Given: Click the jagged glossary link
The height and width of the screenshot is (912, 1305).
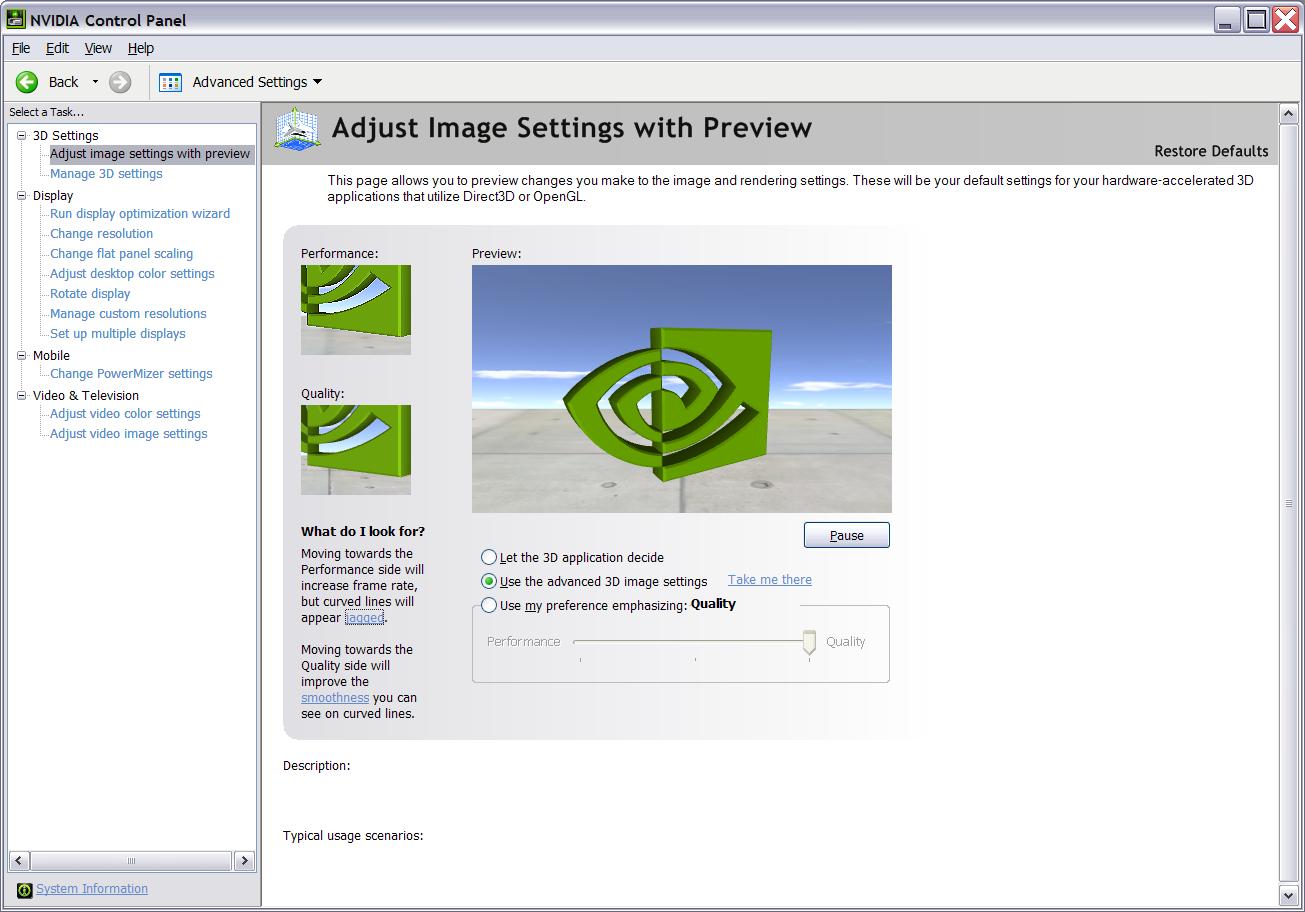Looking at the screenshot, I should [x=364, y=618].
